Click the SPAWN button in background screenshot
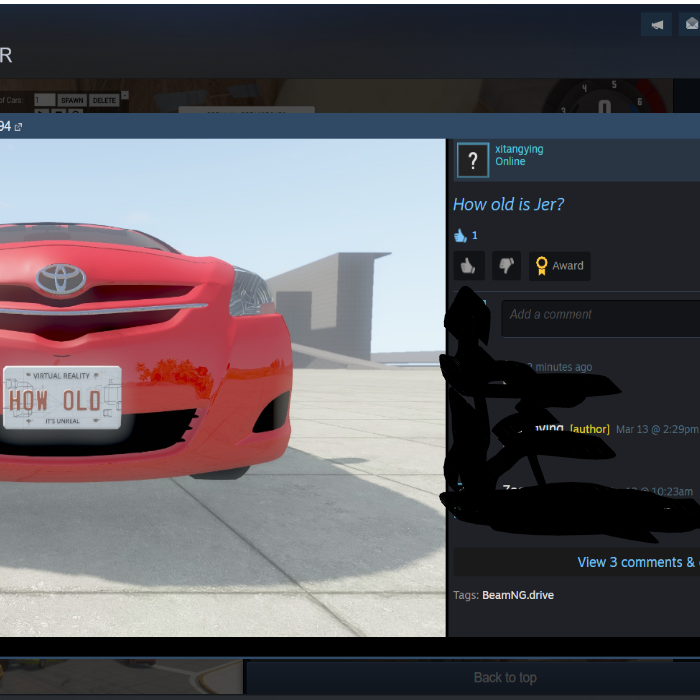 click(x=72, y=100)
